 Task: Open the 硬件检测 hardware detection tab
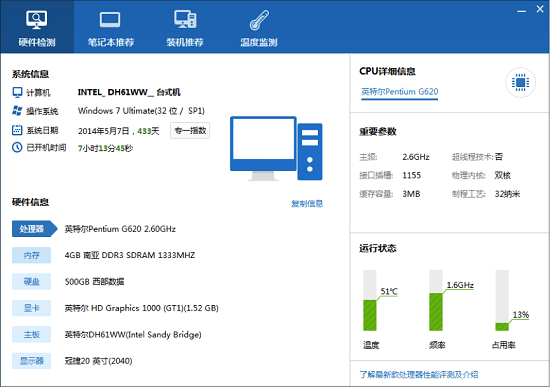tap(37, 27)
